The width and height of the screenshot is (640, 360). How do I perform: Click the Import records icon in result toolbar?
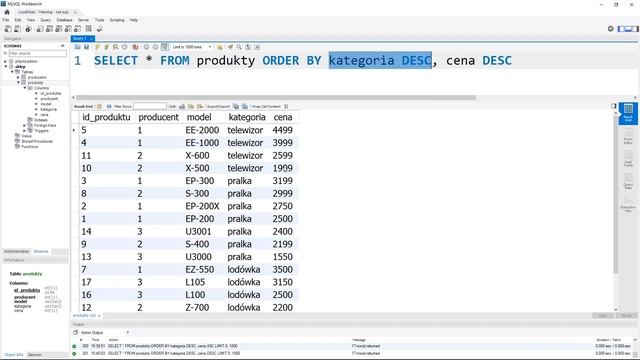[245, 106]
